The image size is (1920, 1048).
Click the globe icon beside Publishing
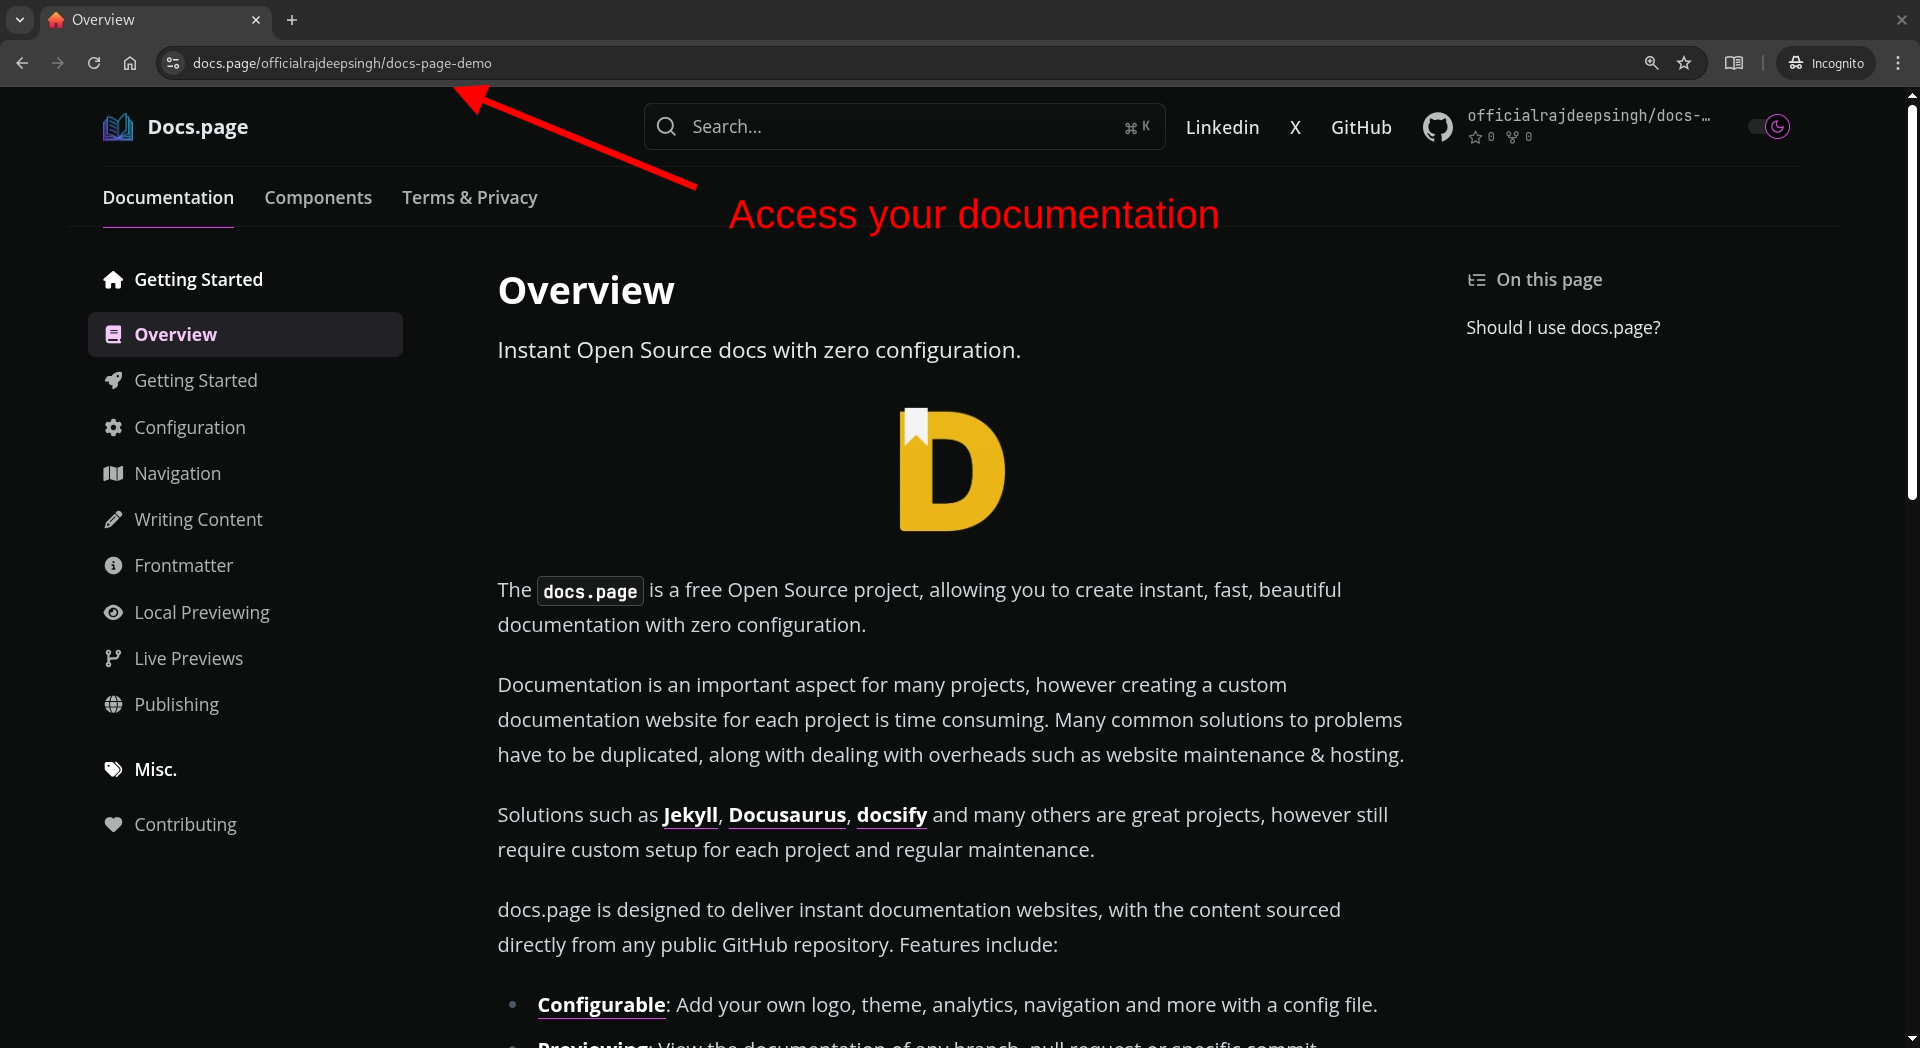(114, 704)
